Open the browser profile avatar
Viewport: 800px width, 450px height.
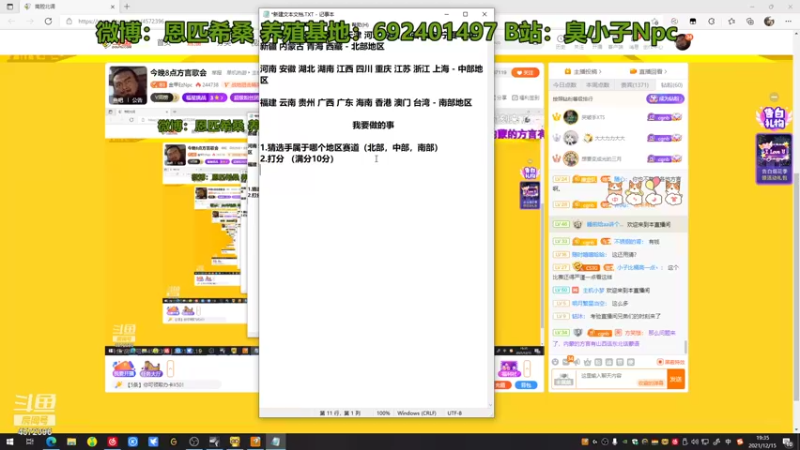(x=769, y=21)
